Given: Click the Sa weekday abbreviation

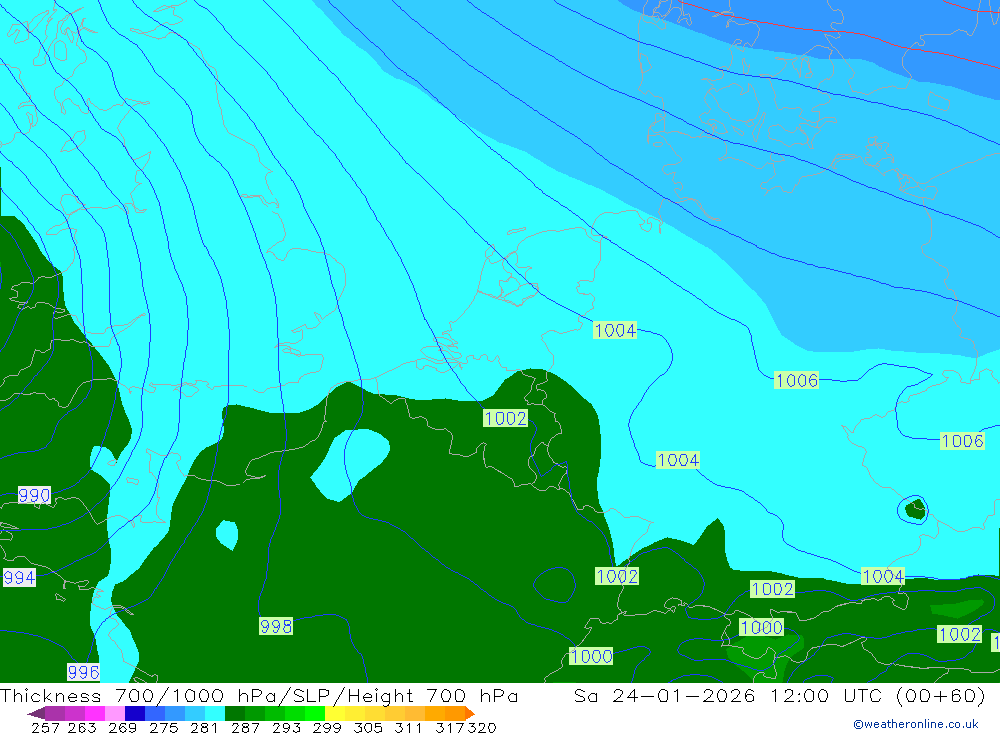Looking at the screenshot, I should (x=585, y=695).
